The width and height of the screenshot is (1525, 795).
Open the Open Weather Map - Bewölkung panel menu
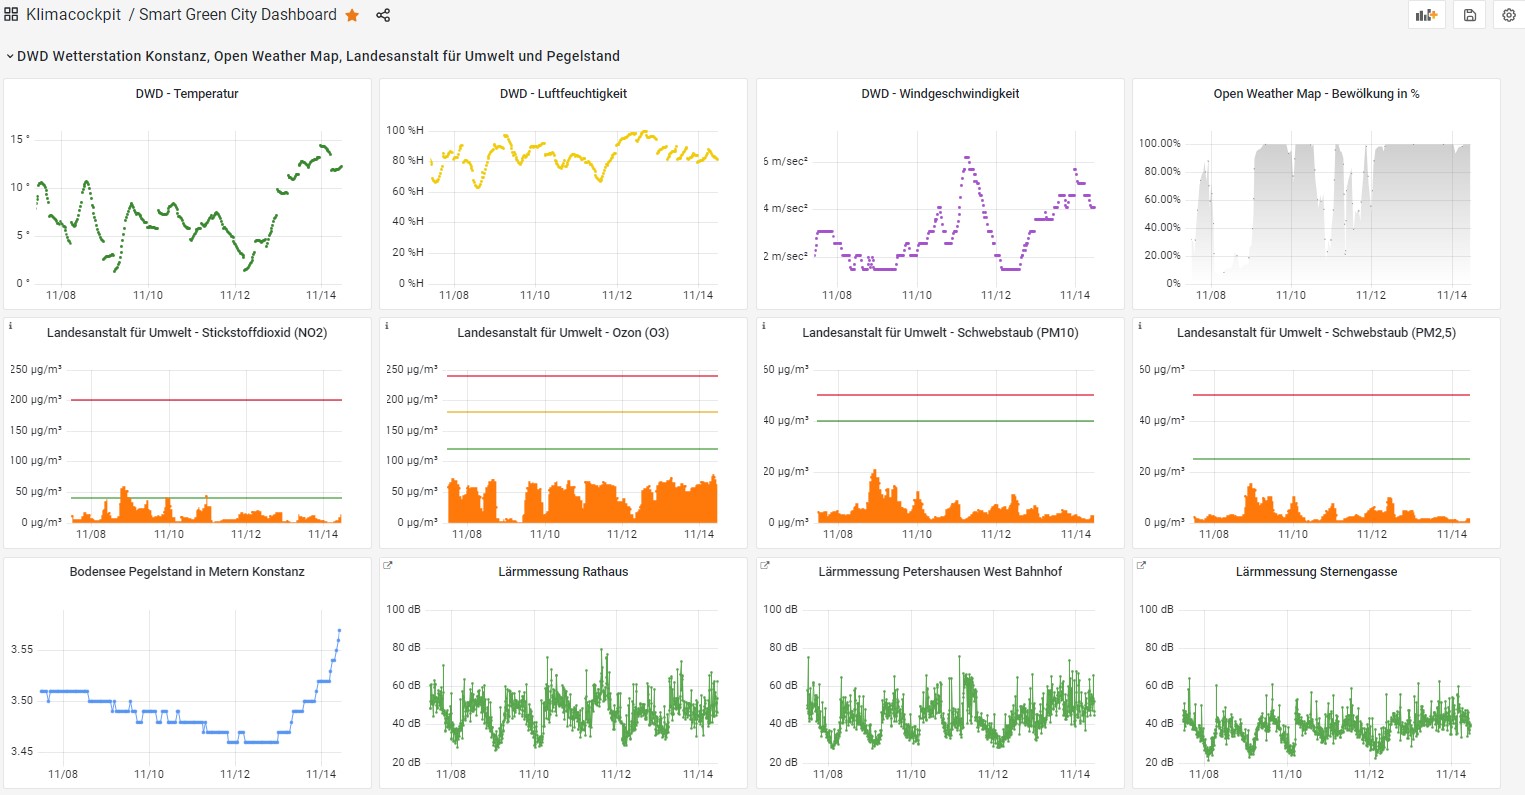[1316, 94]
